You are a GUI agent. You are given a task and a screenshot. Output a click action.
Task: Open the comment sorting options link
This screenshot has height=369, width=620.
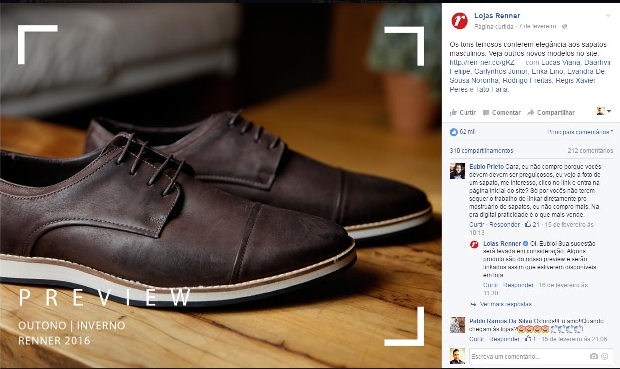tap(580, 132)
